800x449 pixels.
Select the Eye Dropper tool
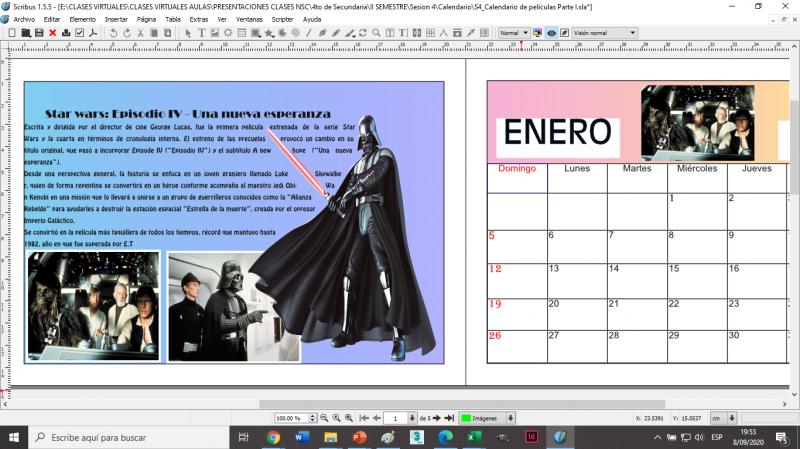point(470,33)
